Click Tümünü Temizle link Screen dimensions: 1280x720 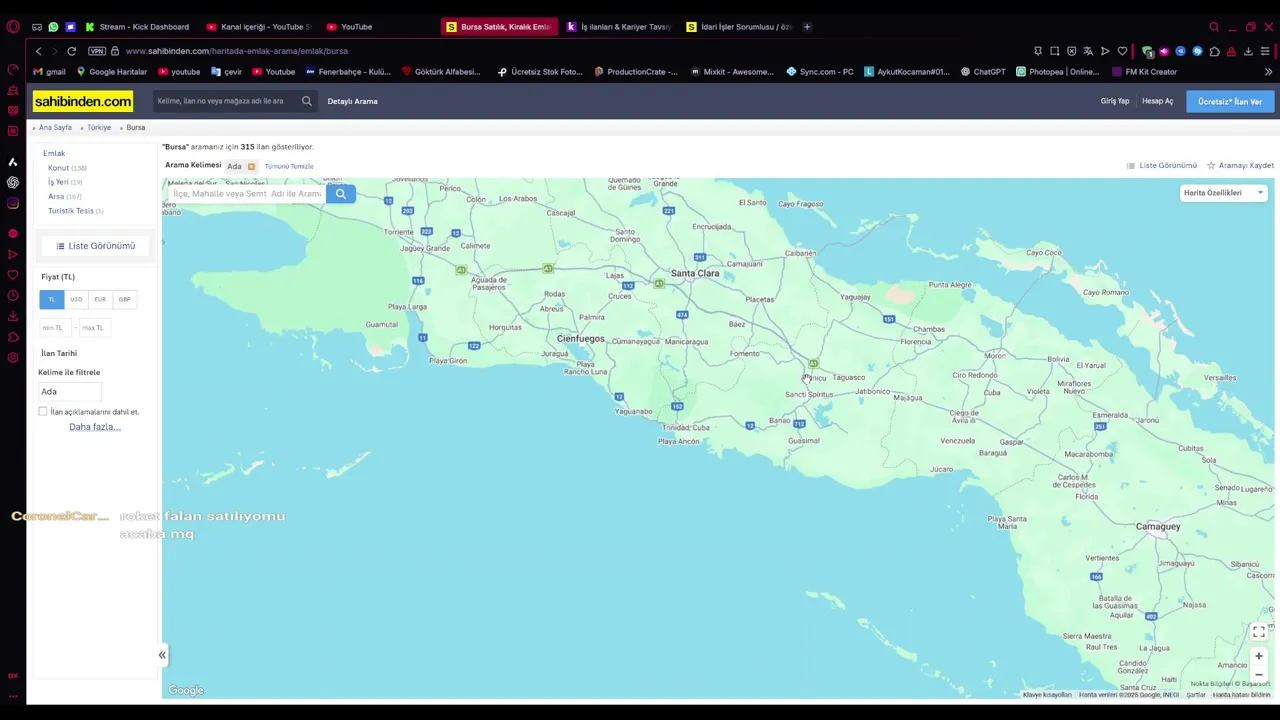click(289, 166)
